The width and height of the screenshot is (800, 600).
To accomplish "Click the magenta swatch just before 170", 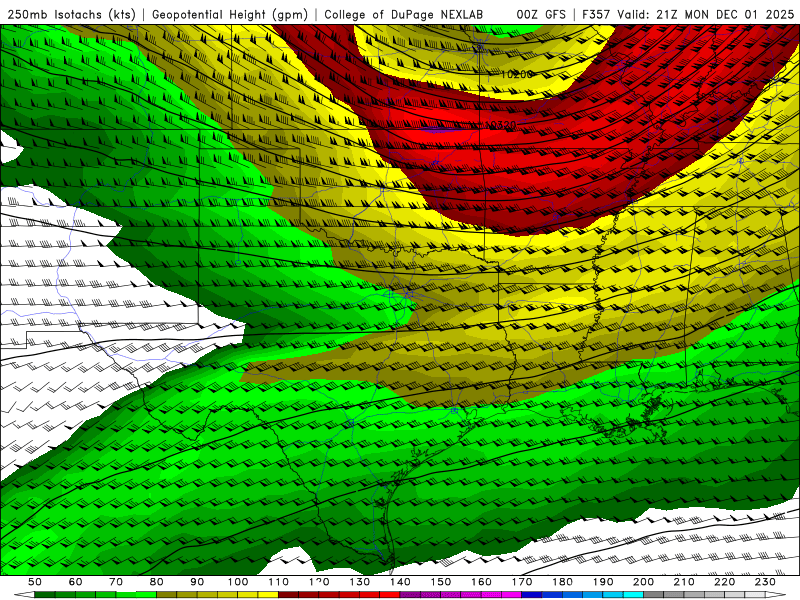I will click(x=511, y=594).
